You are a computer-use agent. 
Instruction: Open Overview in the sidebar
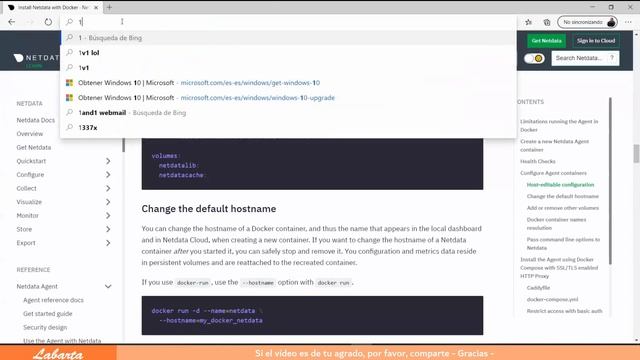coord(29,134)
